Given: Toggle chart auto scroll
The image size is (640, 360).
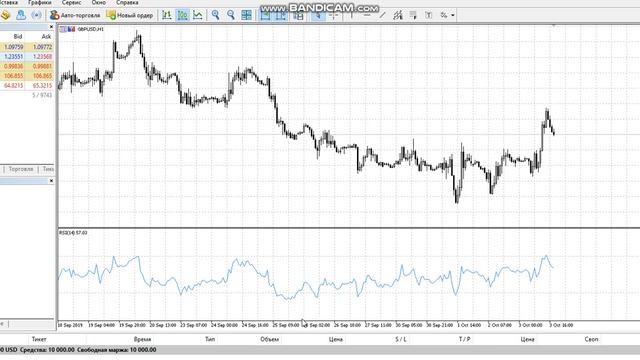Looking at the screenshot, I should pyautogui.click(x=265, y=16).
